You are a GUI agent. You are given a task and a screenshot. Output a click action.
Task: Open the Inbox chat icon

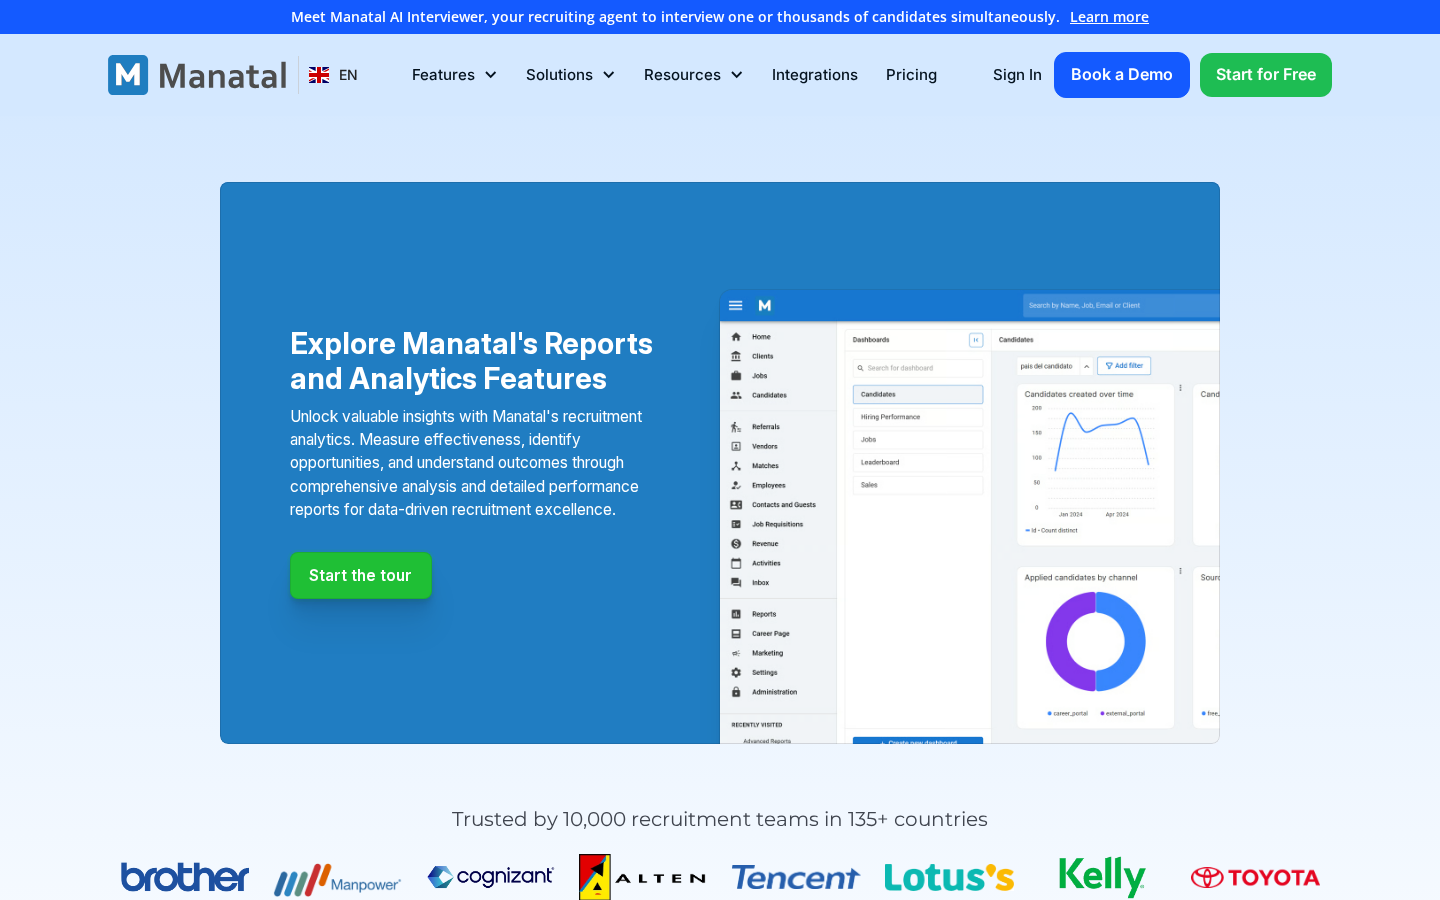click(736, 582)
